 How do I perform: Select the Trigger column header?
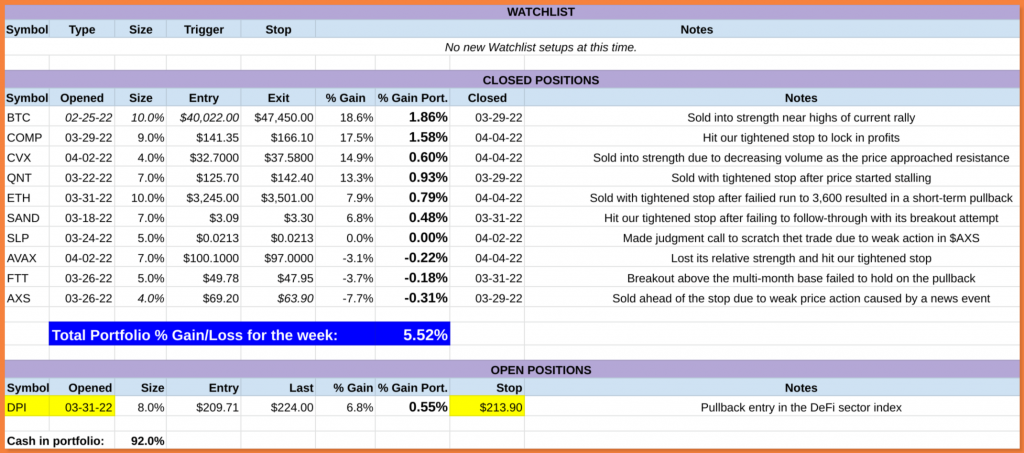click(204, 29)
